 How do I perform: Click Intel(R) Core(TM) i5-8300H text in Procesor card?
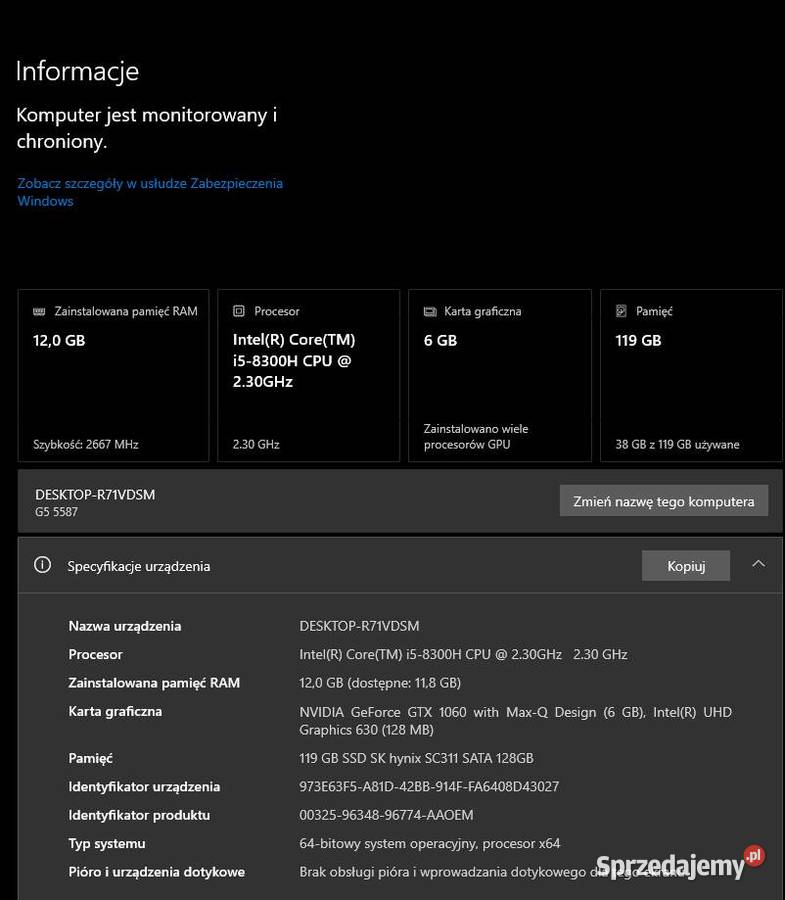tap(294, 360)
